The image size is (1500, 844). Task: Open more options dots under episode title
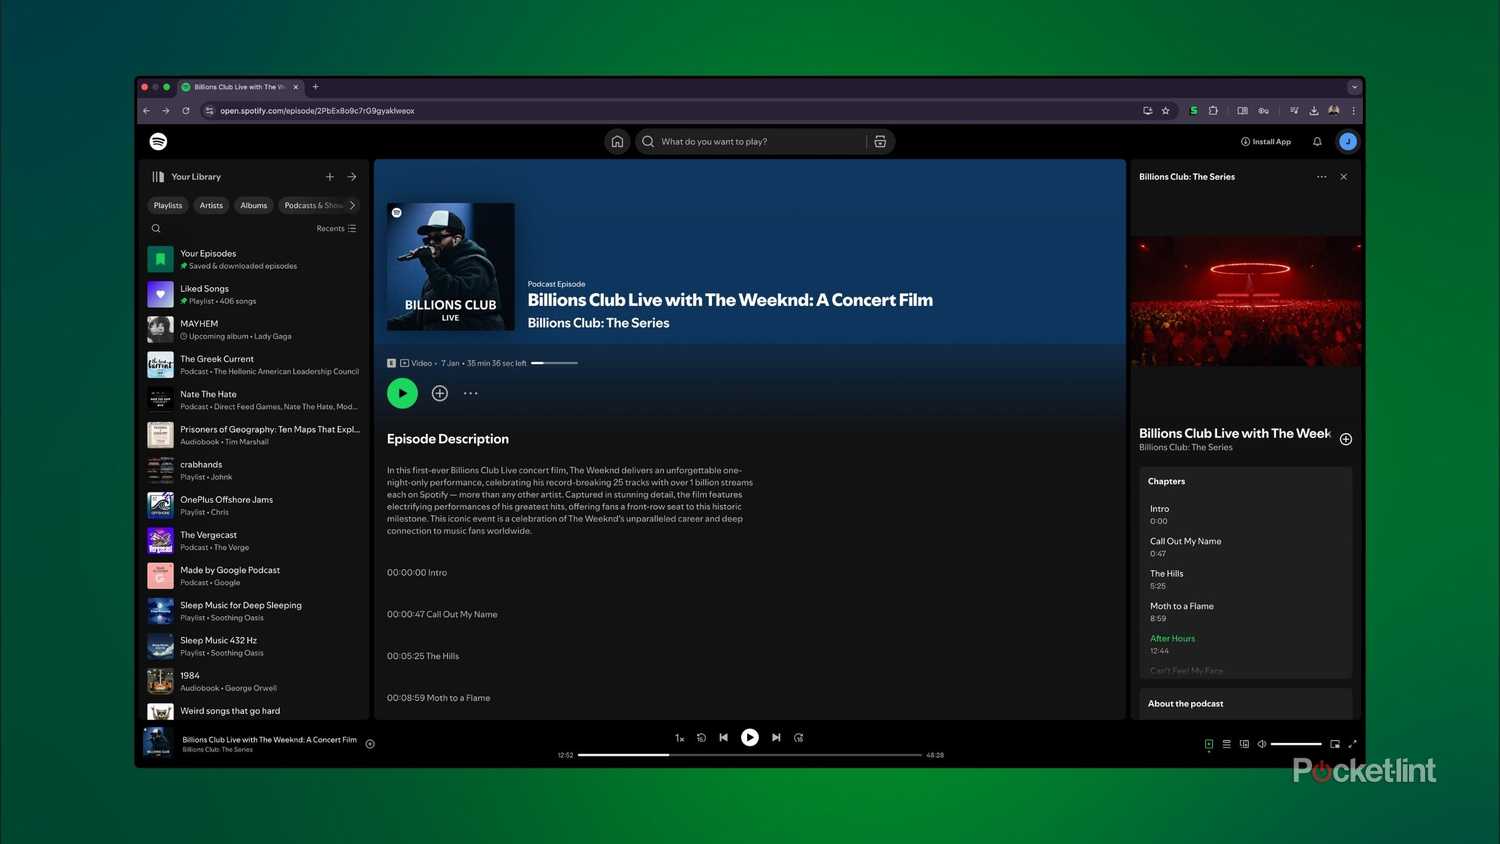(x=471, y=393)
